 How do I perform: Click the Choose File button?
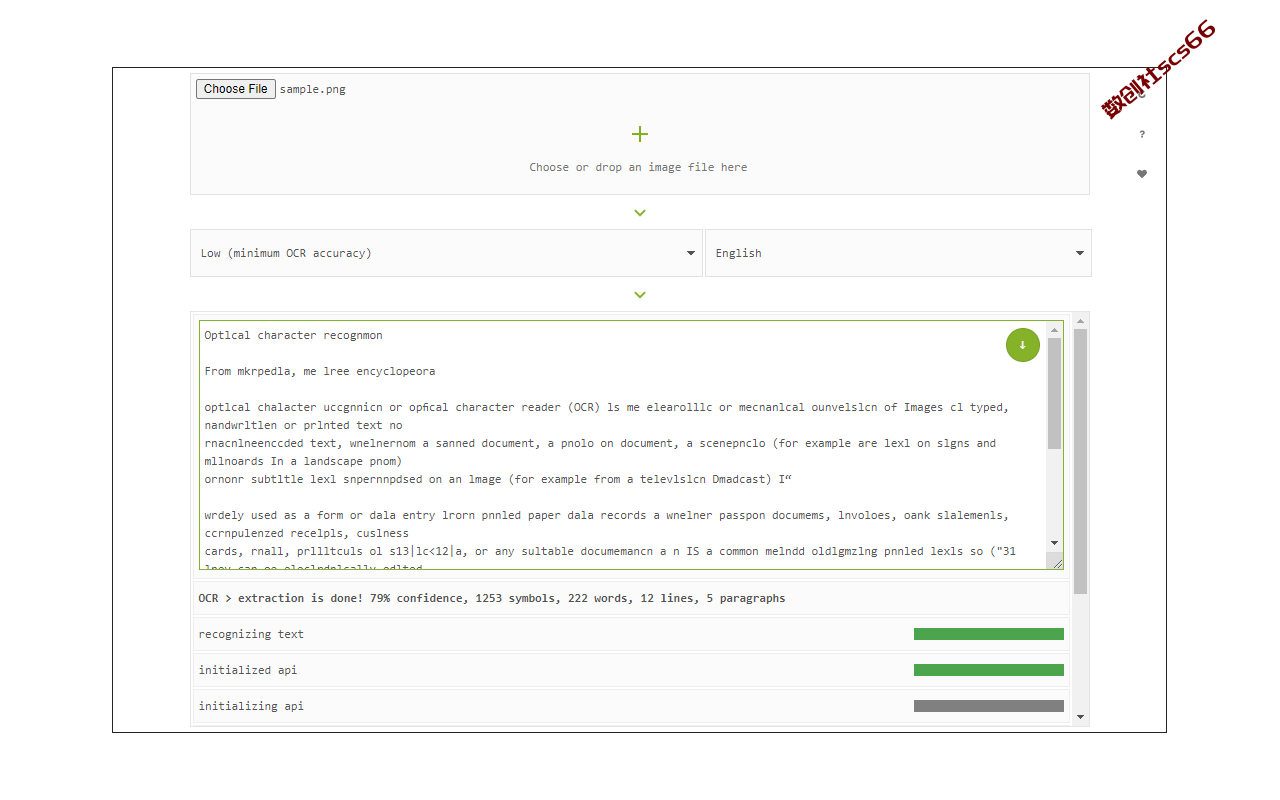(236, 89)
